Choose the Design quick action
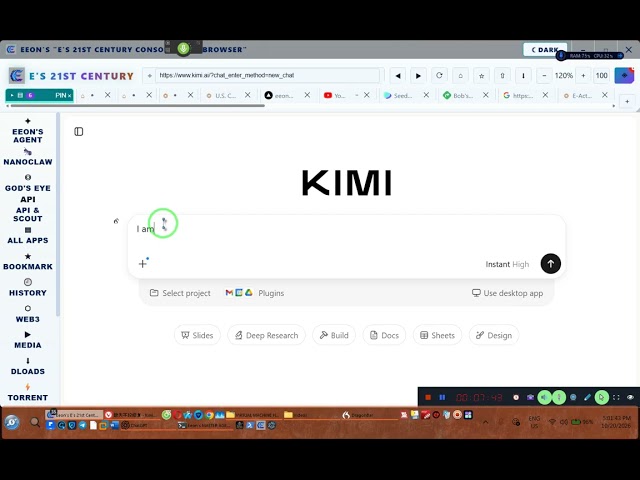 [494, 336]
